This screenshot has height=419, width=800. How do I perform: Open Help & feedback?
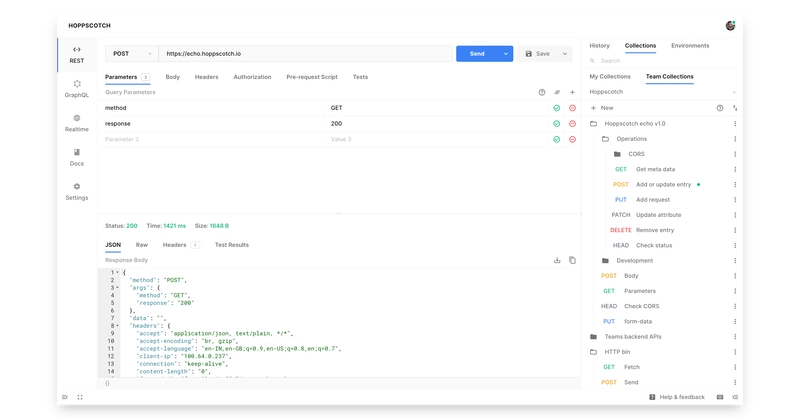(677, 397)
